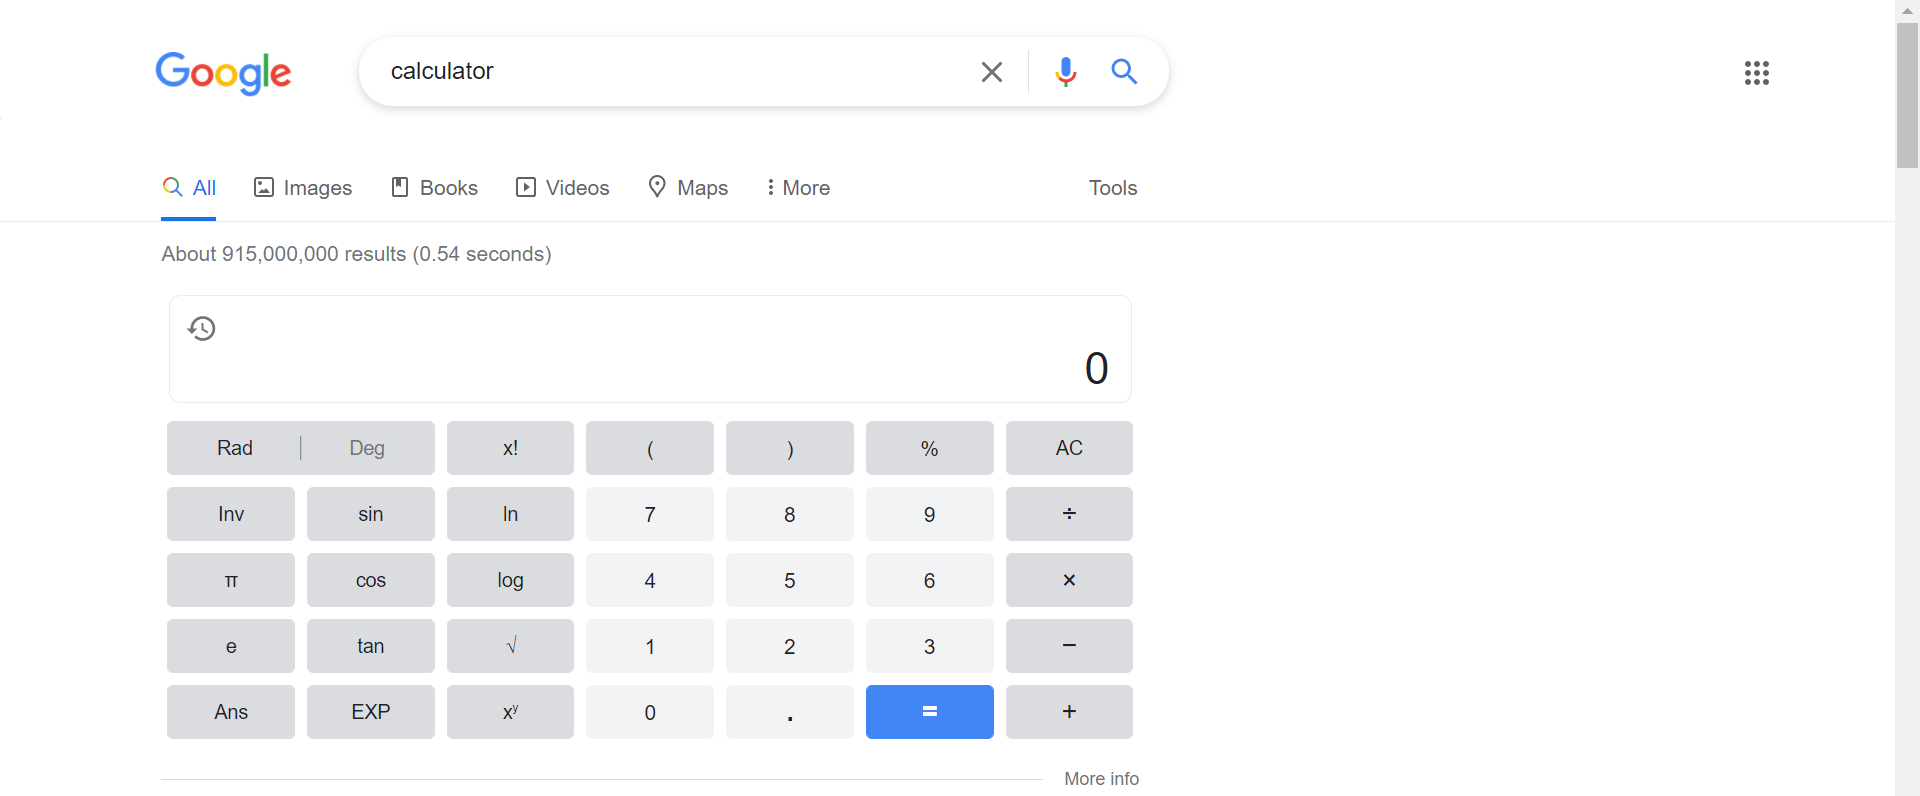Screen dimensions: 1920x796
Task: Switch to the Videos tab
Action: click(x=562, y=188)
